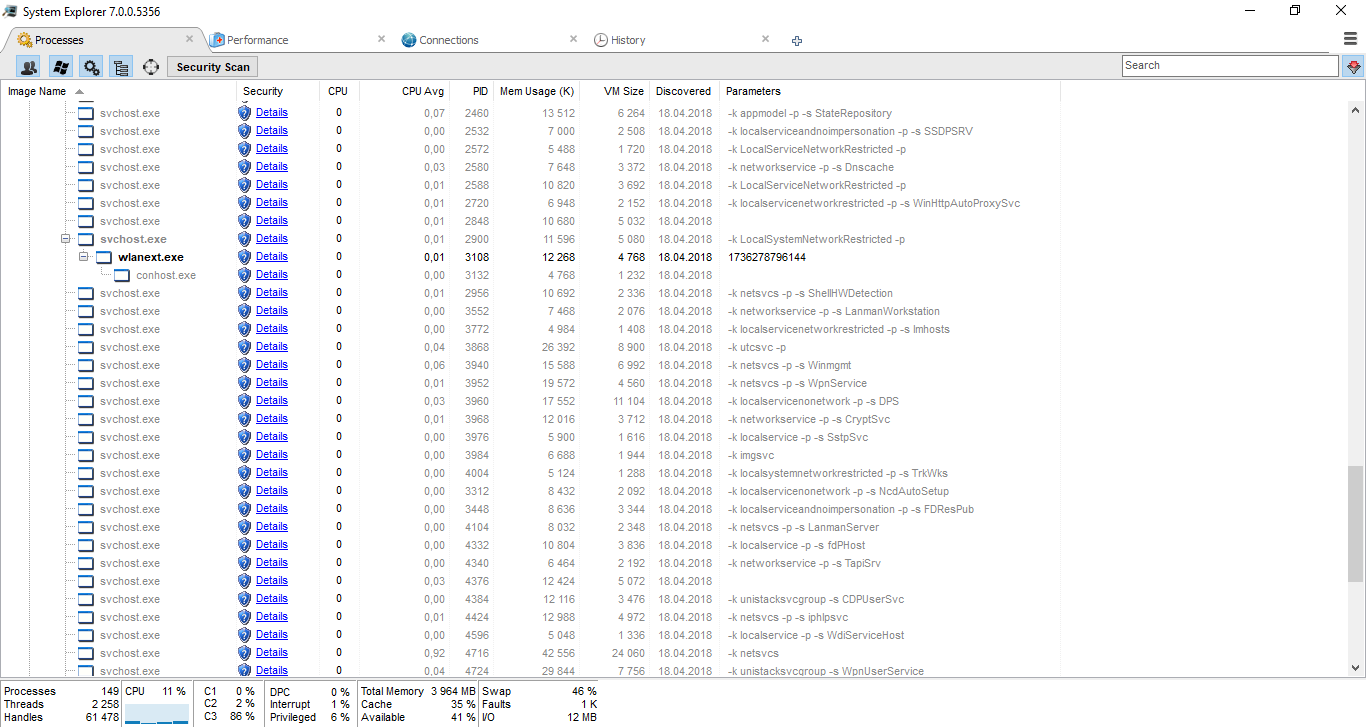This screenshot has height=728, width=1366.
Task: Click process icon in the PID 4424 iphlpsvc row
Action: coord(86,617)
